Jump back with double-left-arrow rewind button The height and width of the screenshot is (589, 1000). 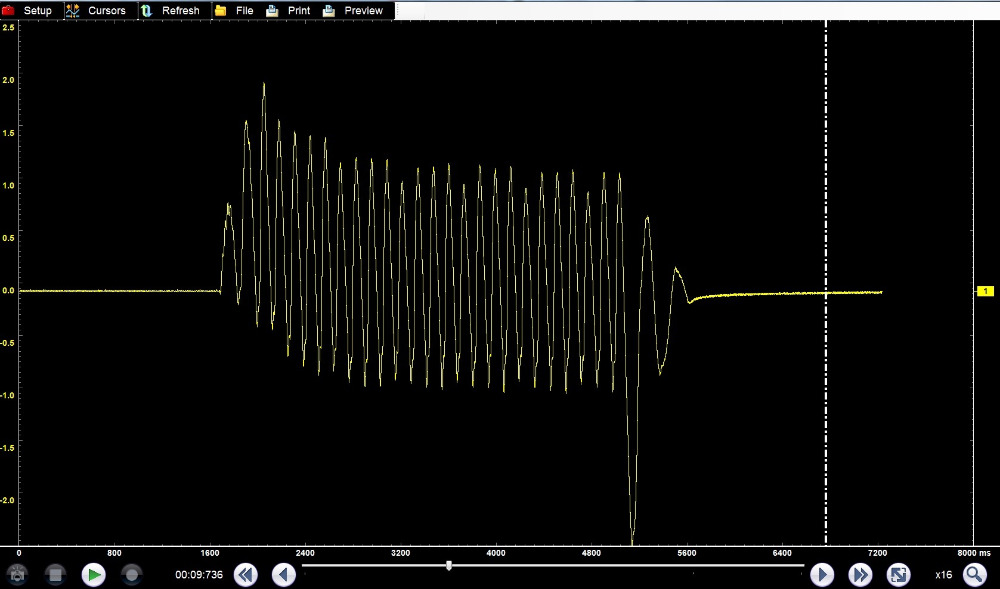245,575
